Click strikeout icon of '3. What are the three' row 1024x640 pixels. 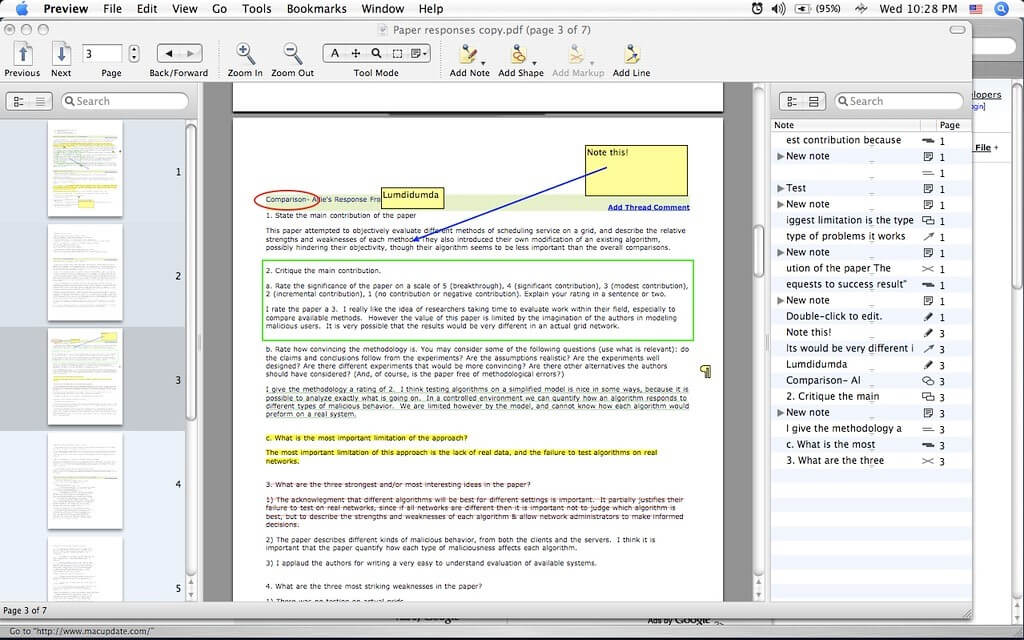[x=927, y=460]
